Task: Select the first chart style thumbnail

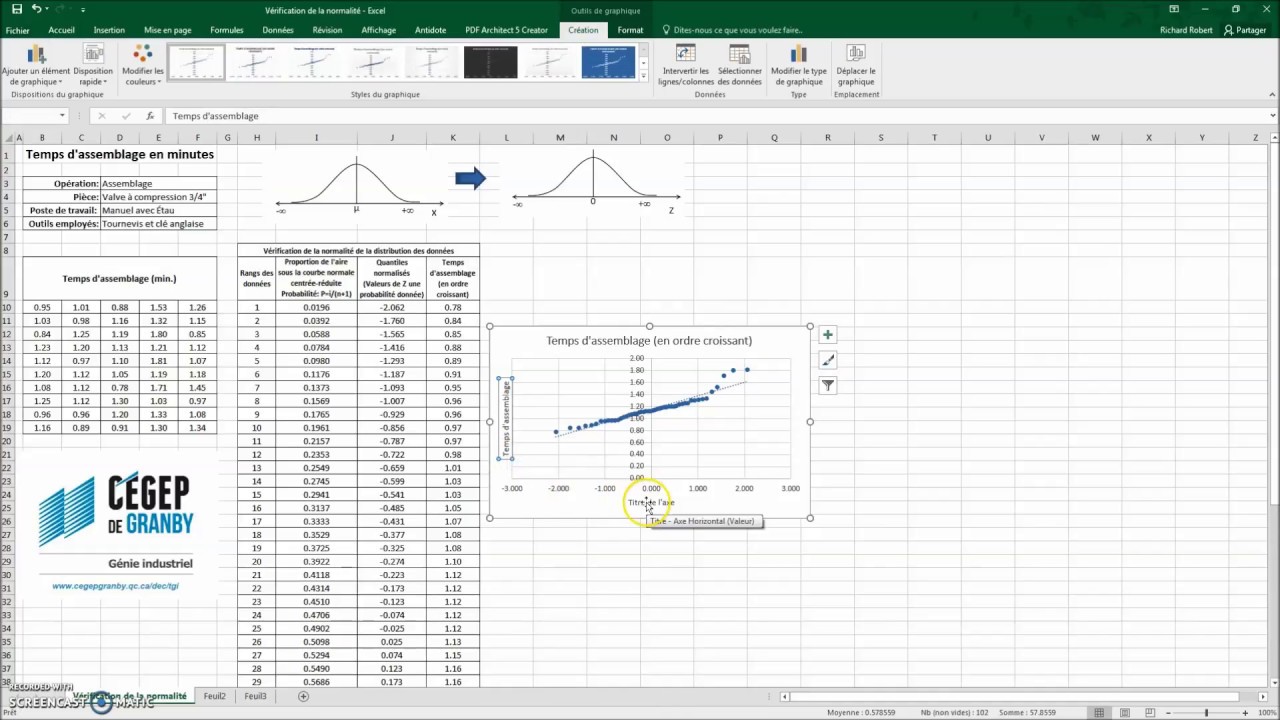Action: 195,63
